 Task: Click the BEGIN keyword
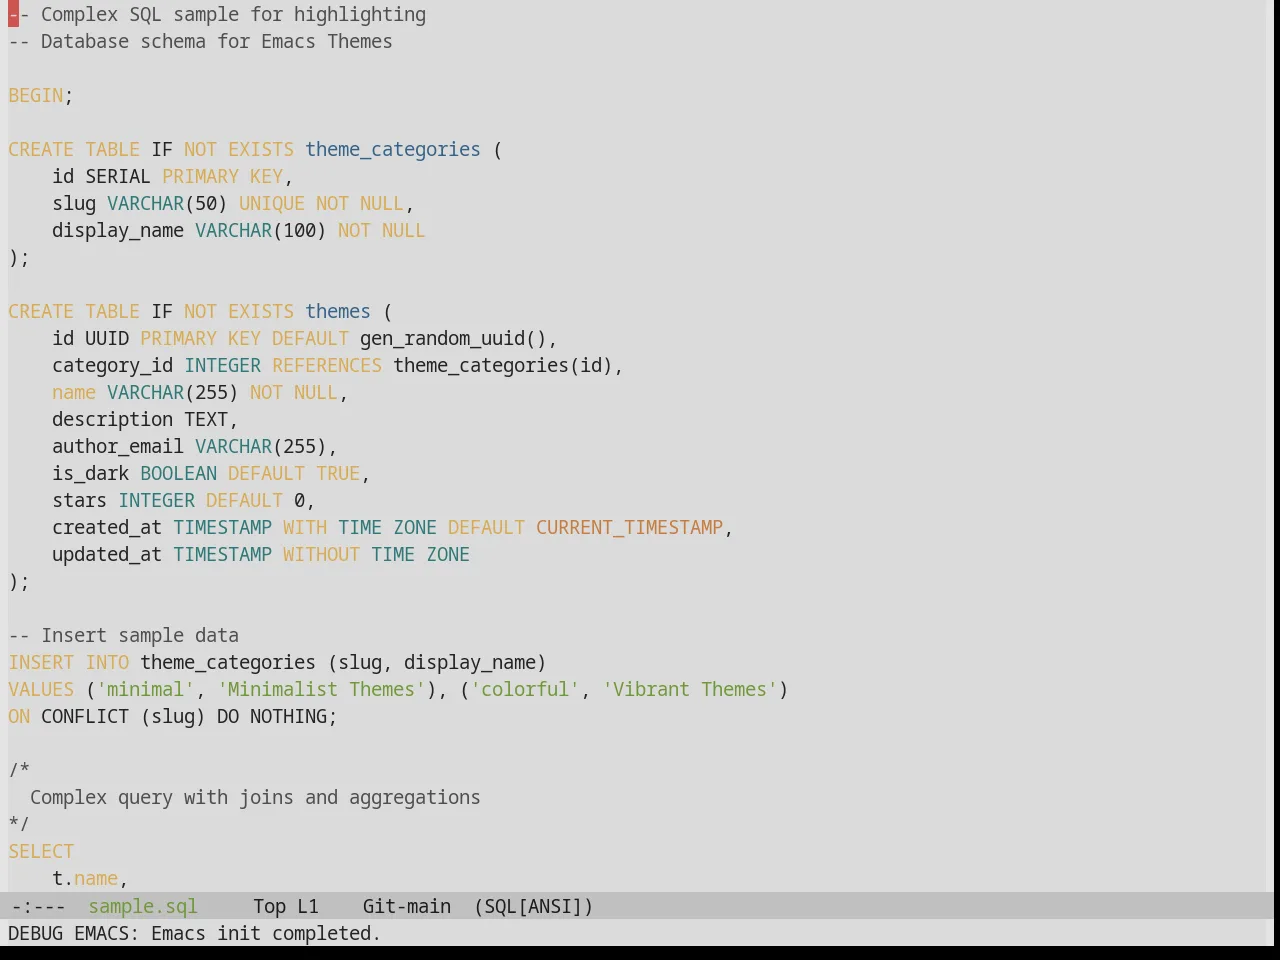point(36,95)
